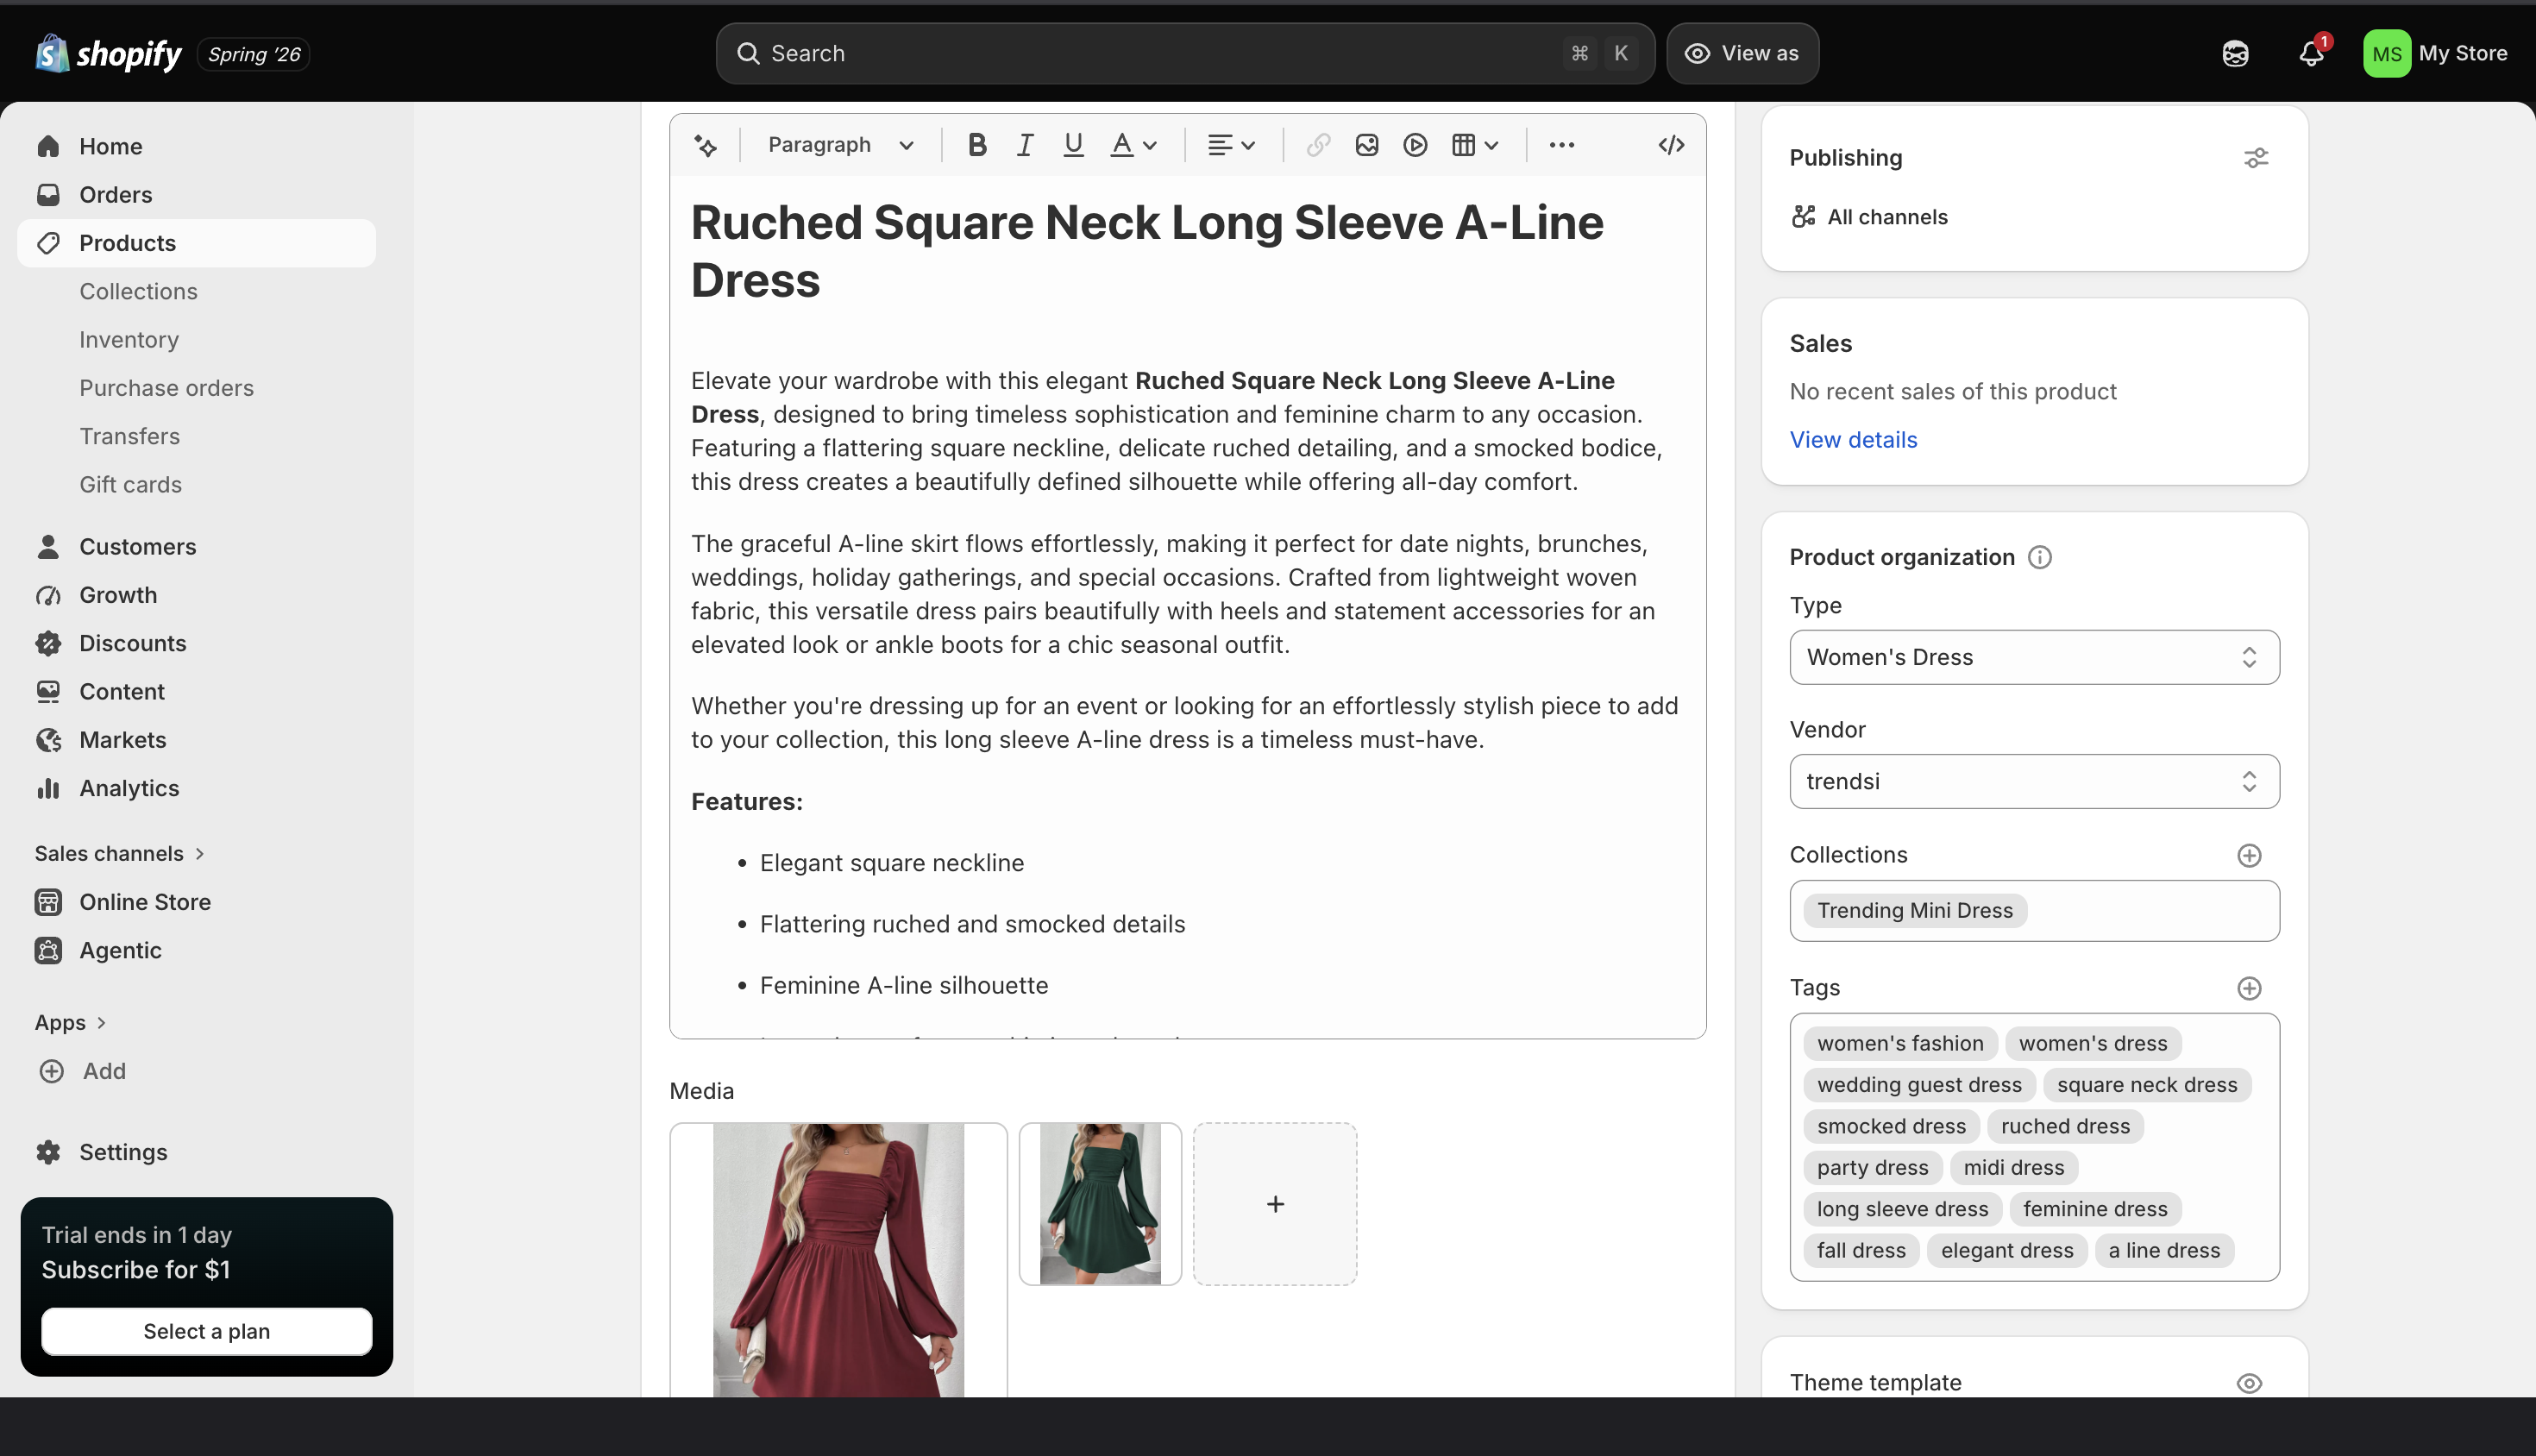The height and width of the screenshot is (1456, 2536).
Task: Preview the theme template eye icon
Action: (2249, 1383)
